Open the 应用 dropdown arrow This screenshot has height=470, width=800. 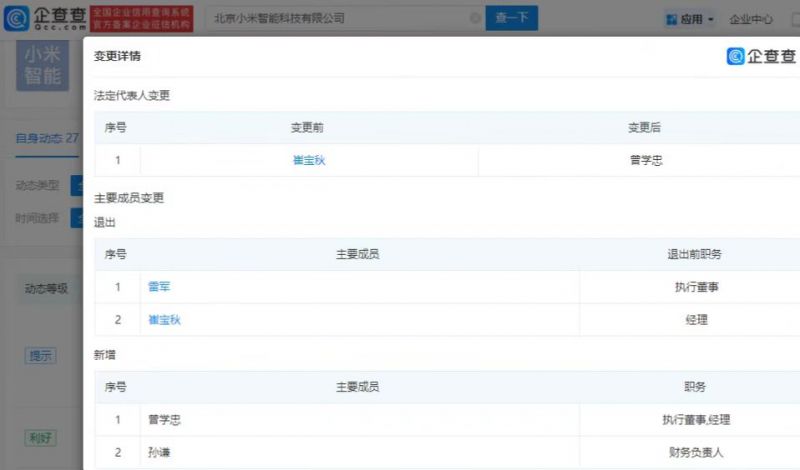pyautogui.click(x=711, y=20)
